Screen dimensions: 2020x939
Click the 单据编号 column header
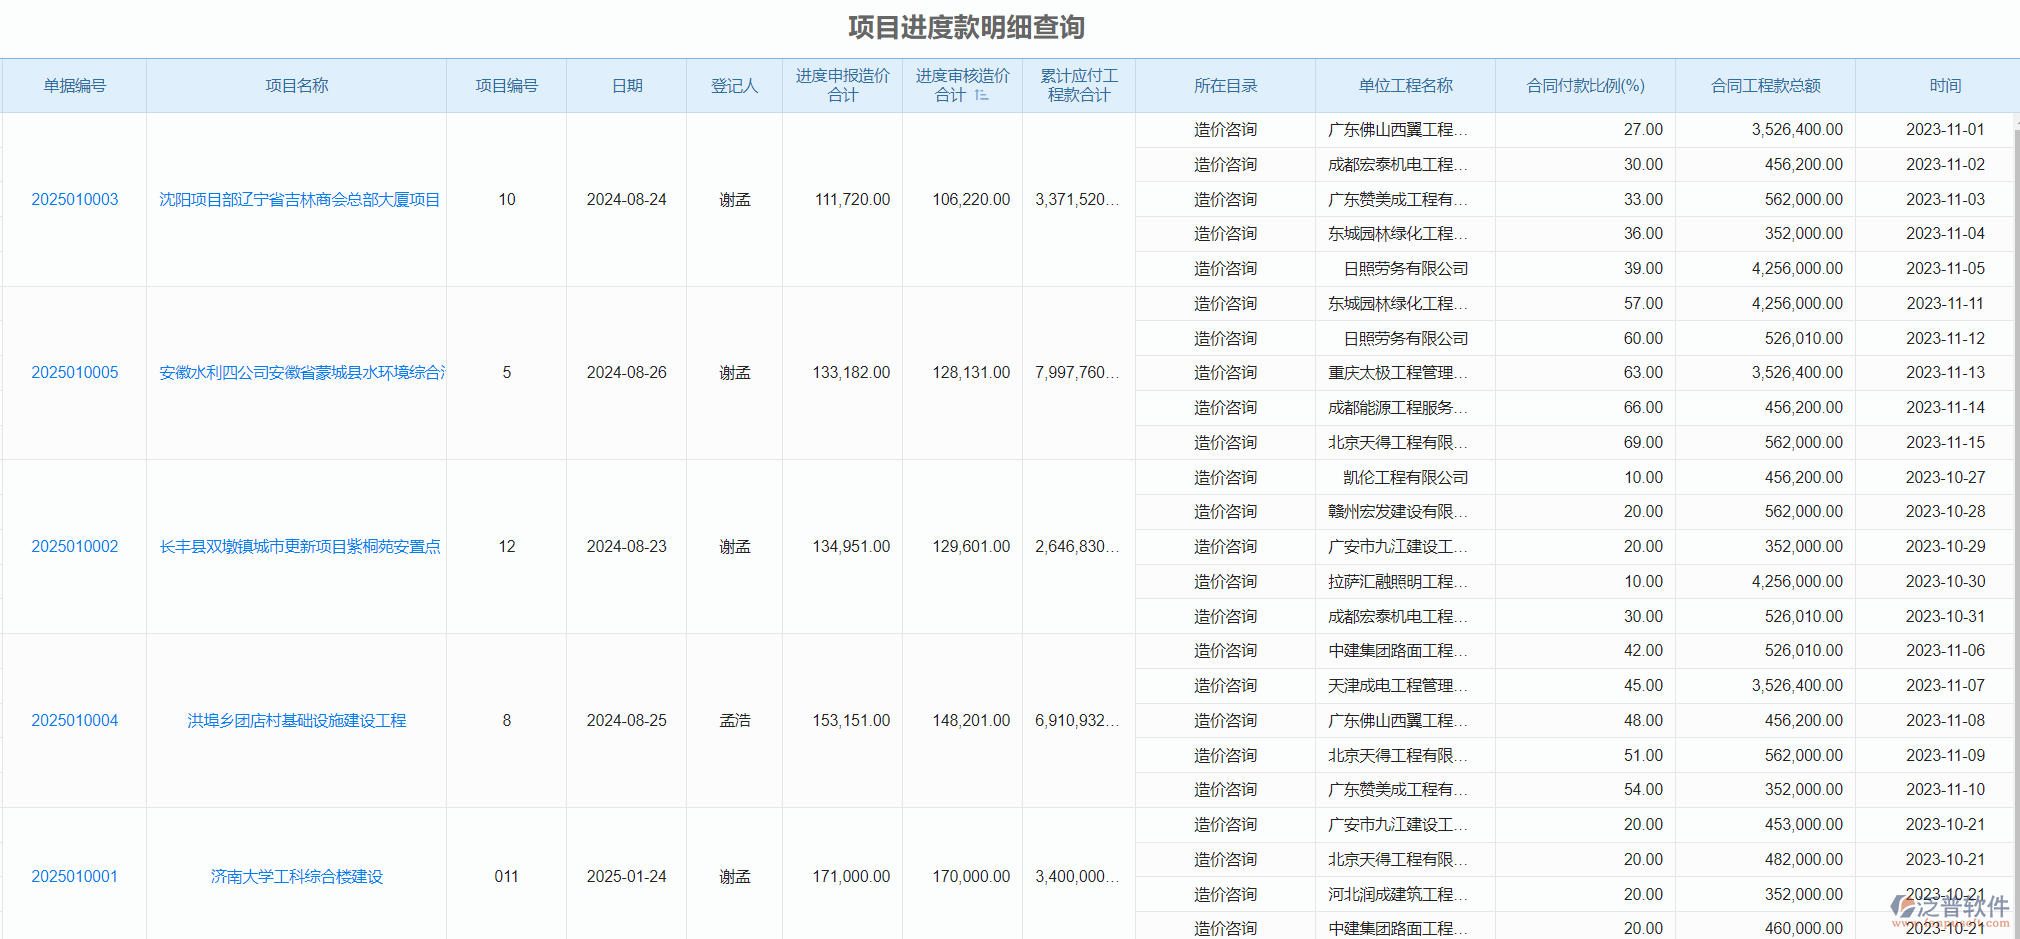75,86
